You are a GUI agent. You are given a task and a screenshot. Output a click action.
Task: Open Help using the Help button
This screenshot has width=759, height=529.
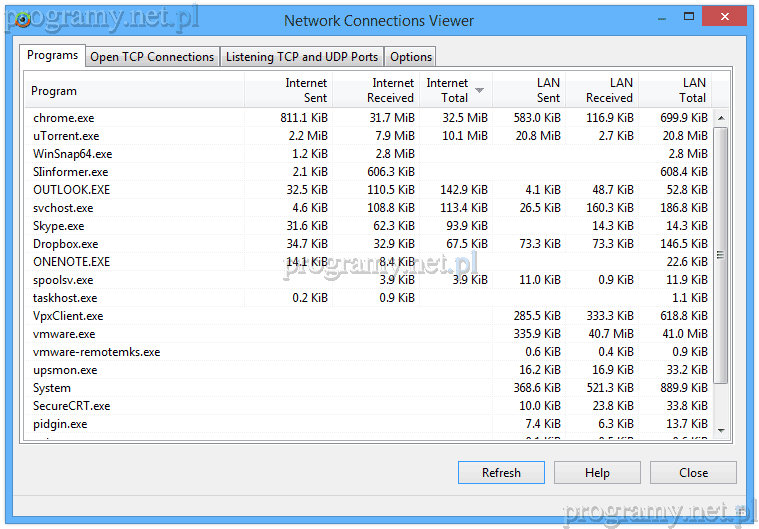(x=597, y=473)
